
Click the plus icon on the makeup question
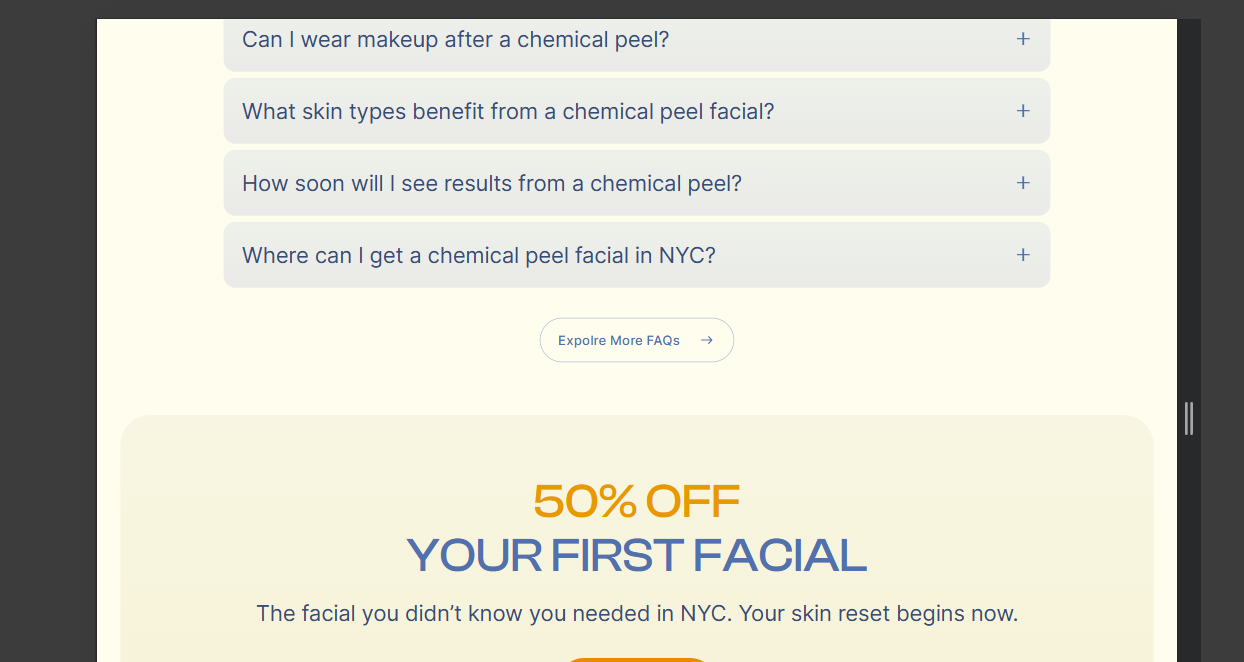click(1022, 39)
